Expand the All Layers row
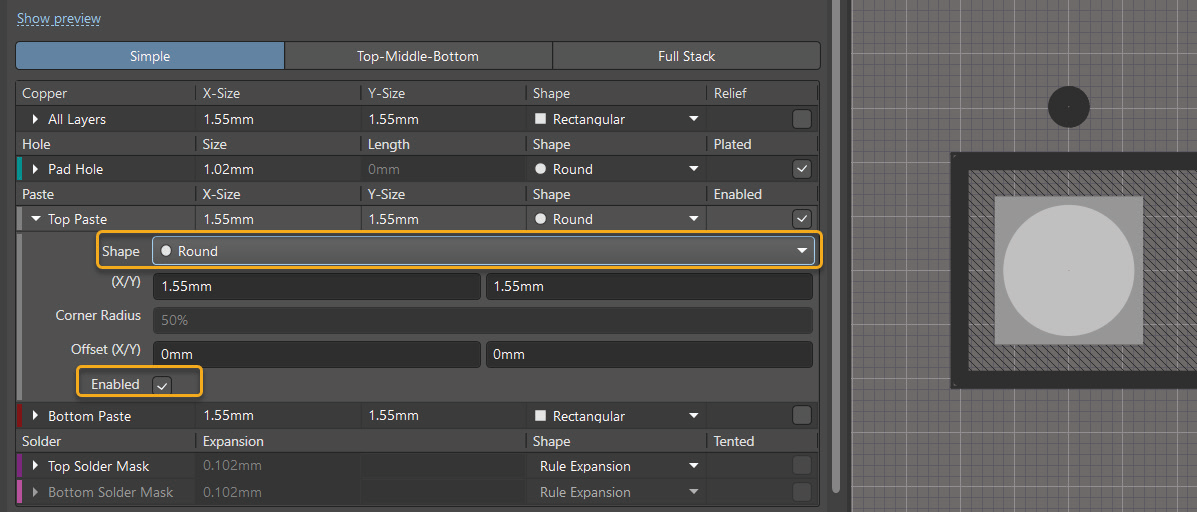1197x512 pixels. (x=36, y=119)
